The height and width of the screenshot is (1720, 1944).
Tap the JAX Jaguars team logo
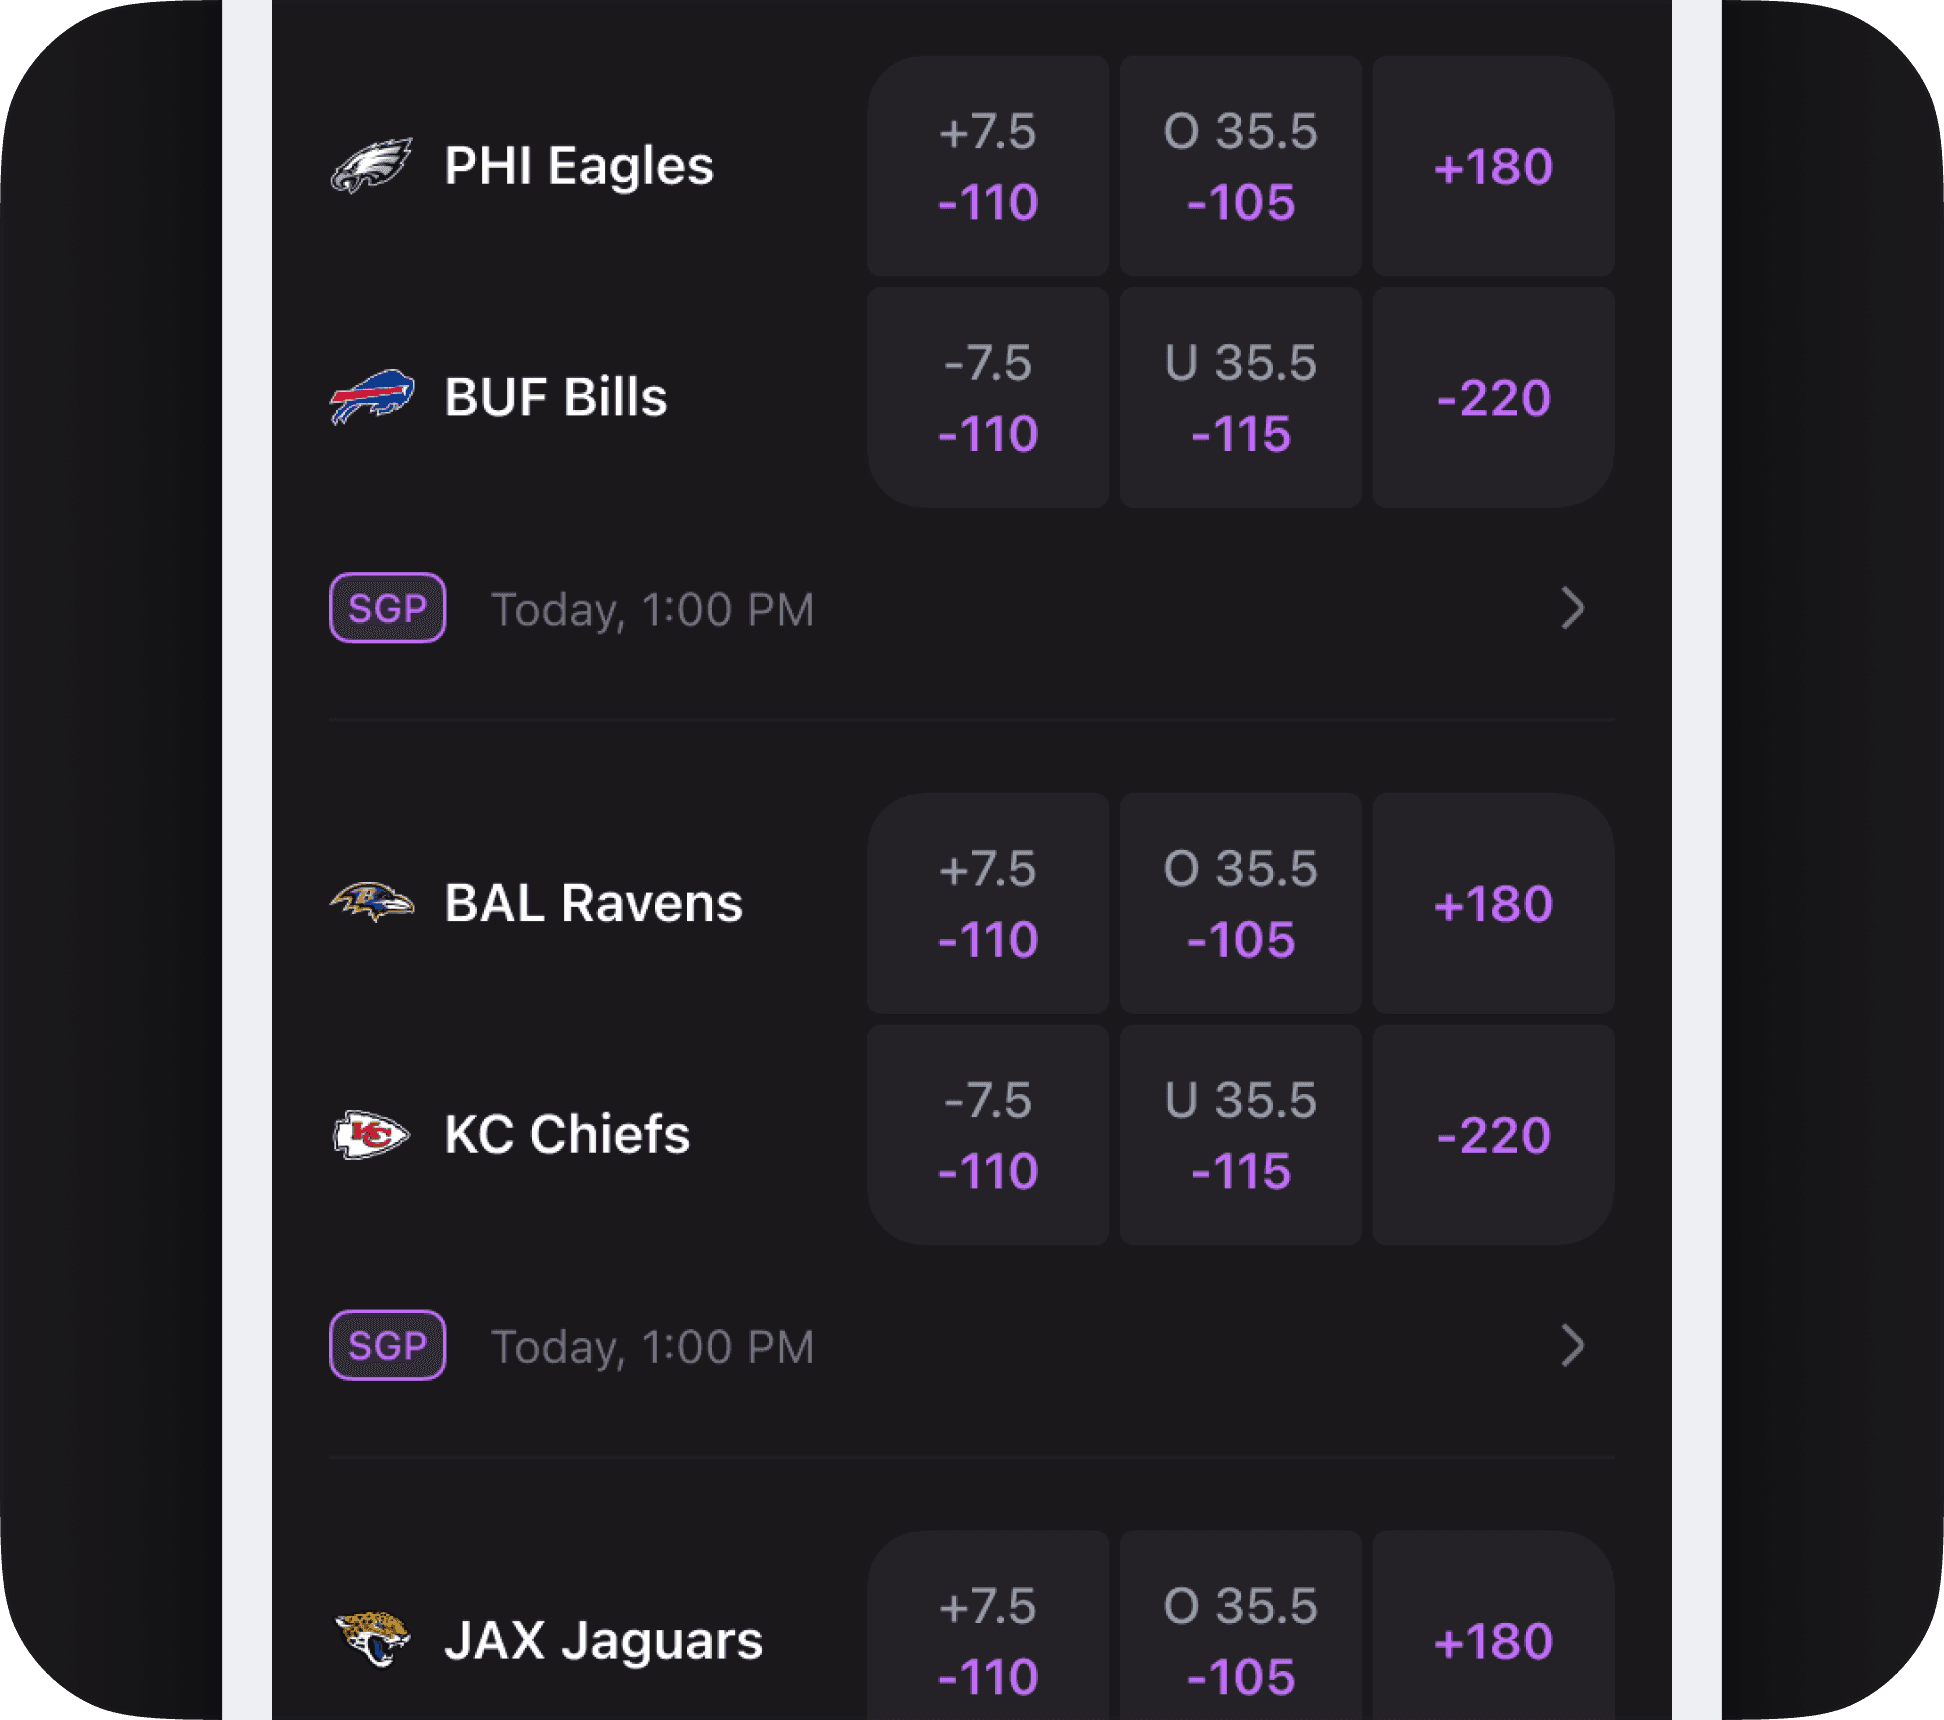(x=371, y=1639)
